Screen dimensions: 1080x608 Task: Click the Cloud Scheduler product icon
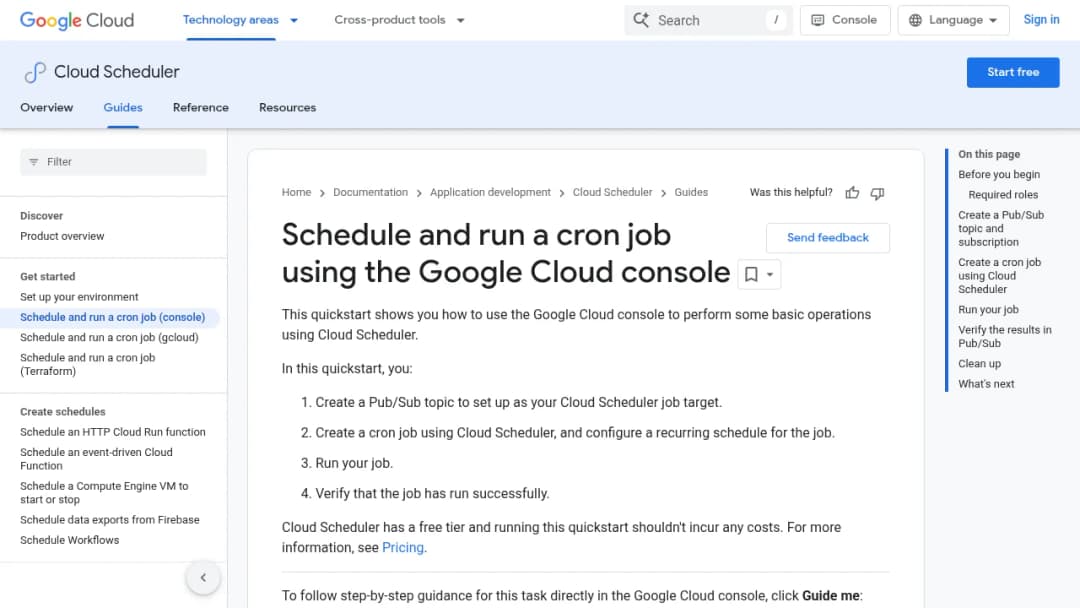[x=35, y=72]
